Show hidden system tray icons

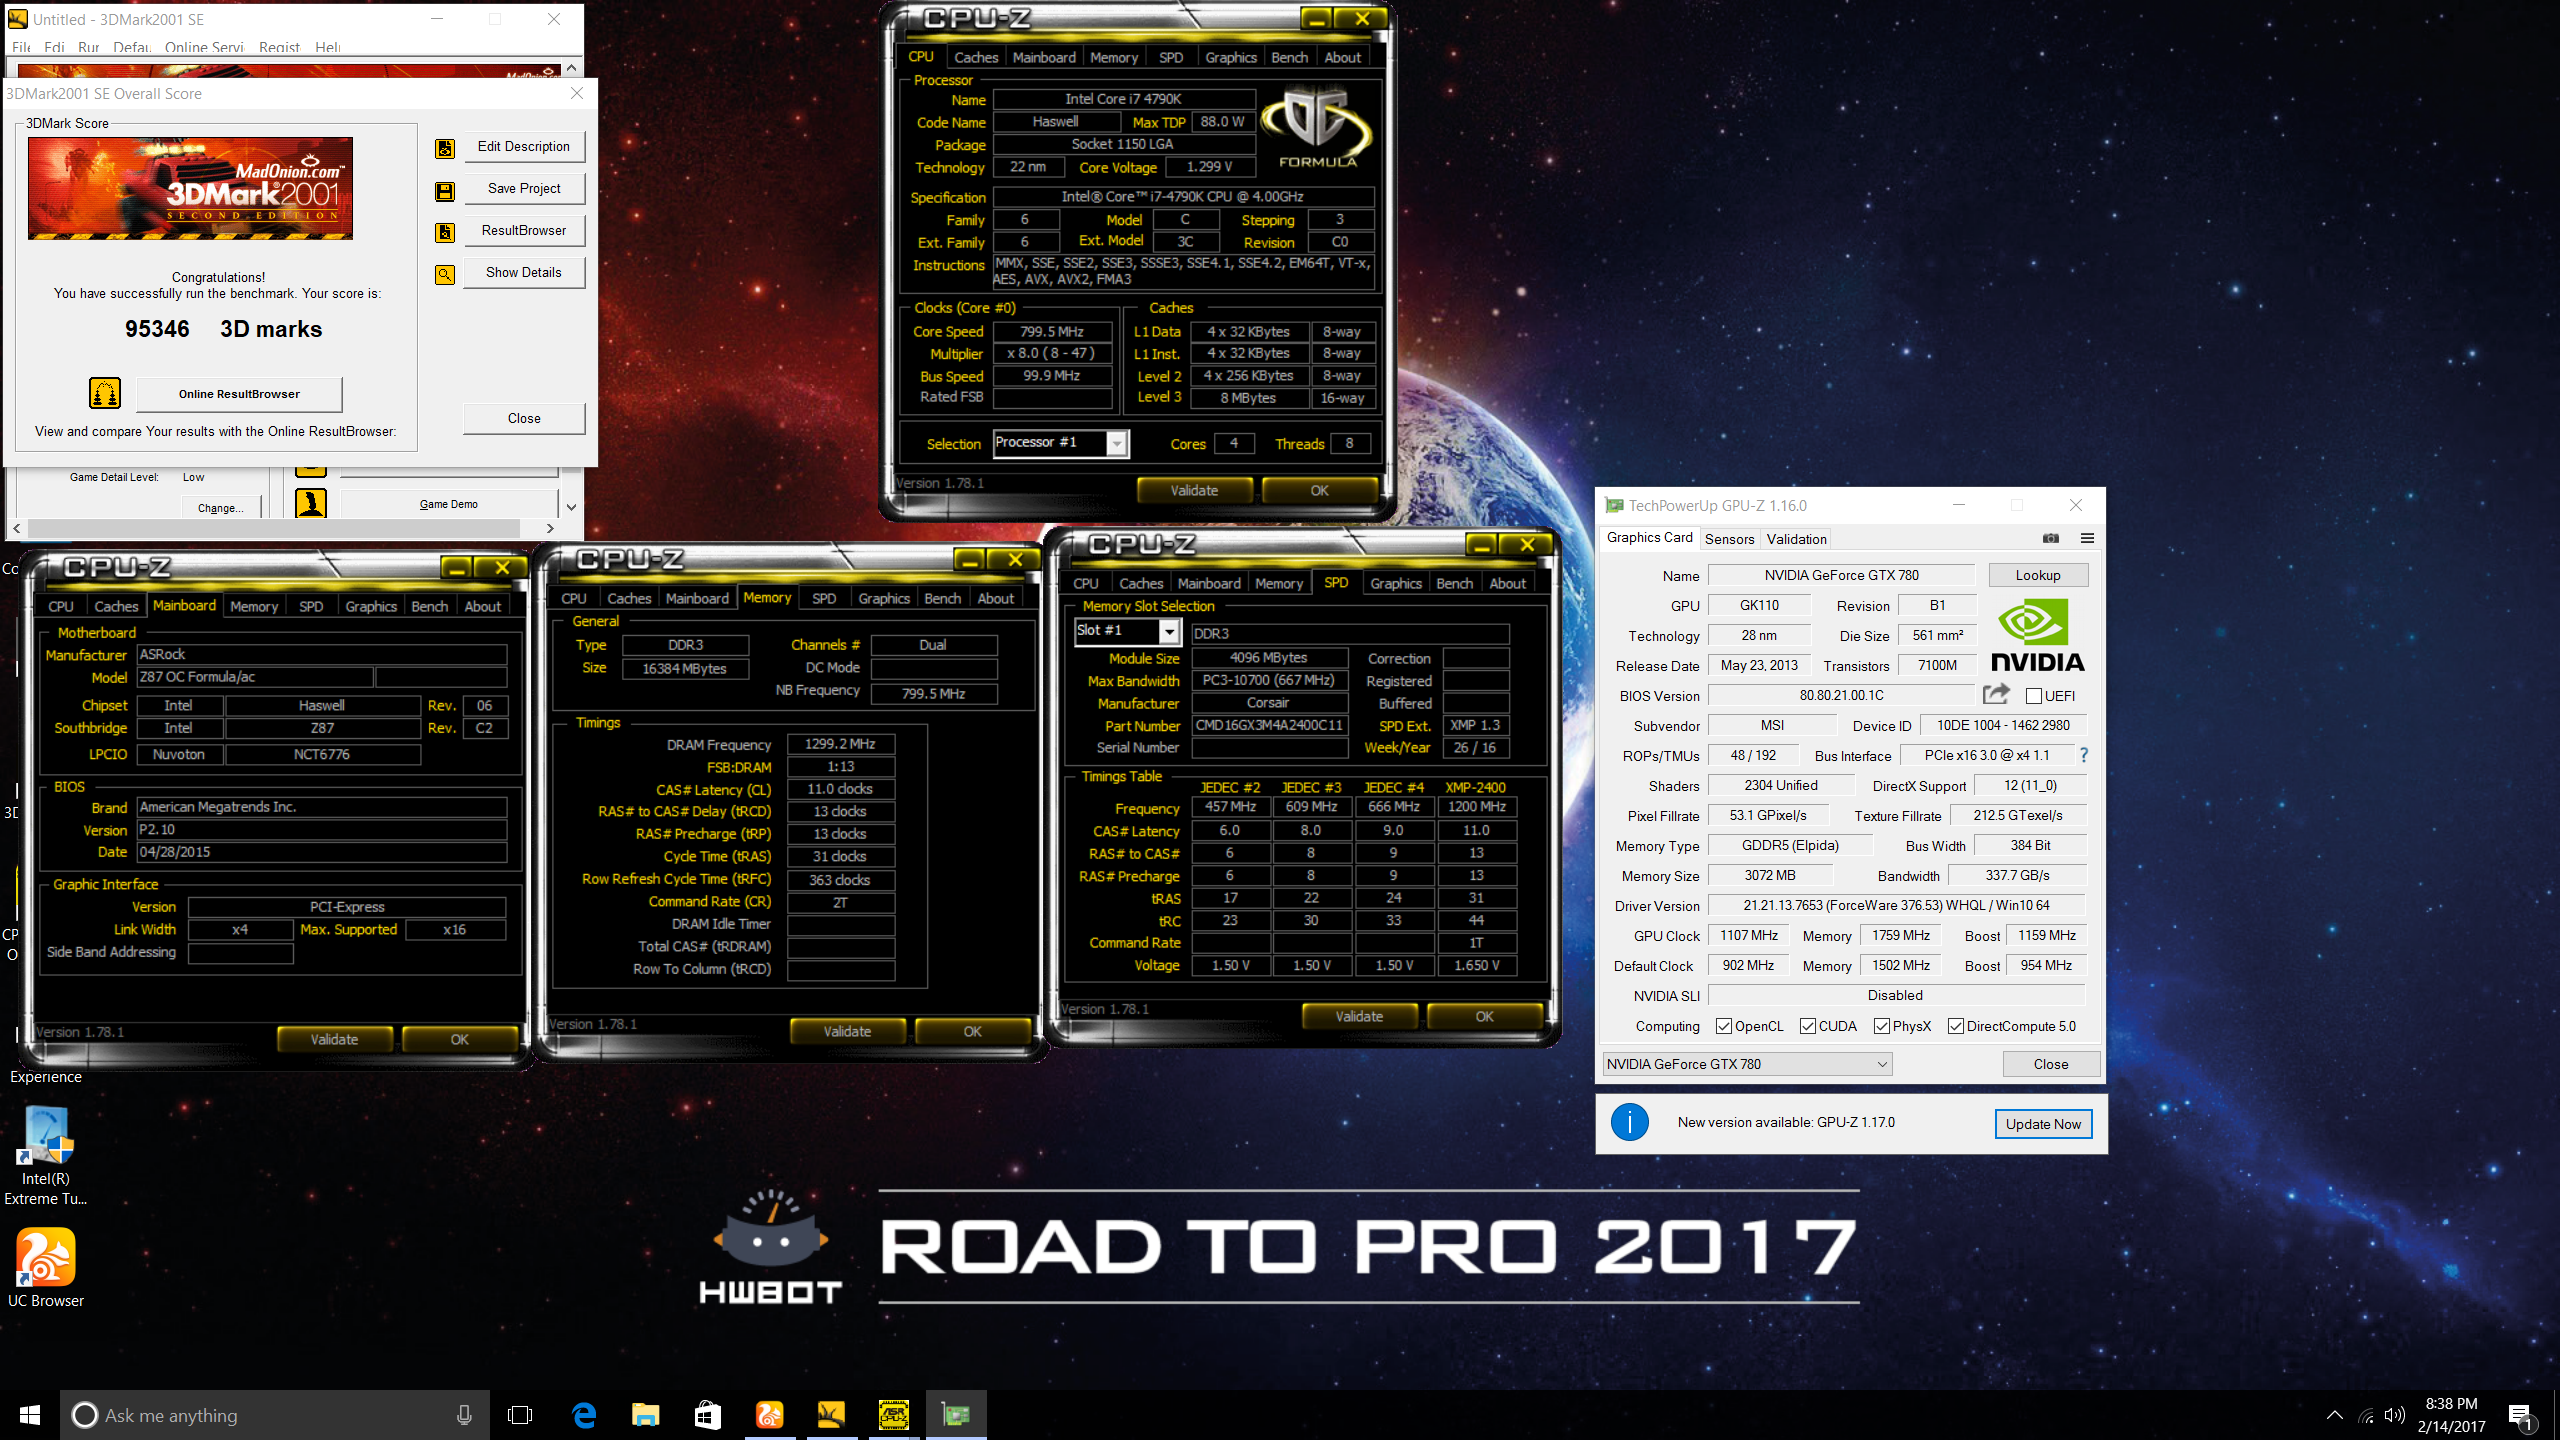click(2334, 1415)
